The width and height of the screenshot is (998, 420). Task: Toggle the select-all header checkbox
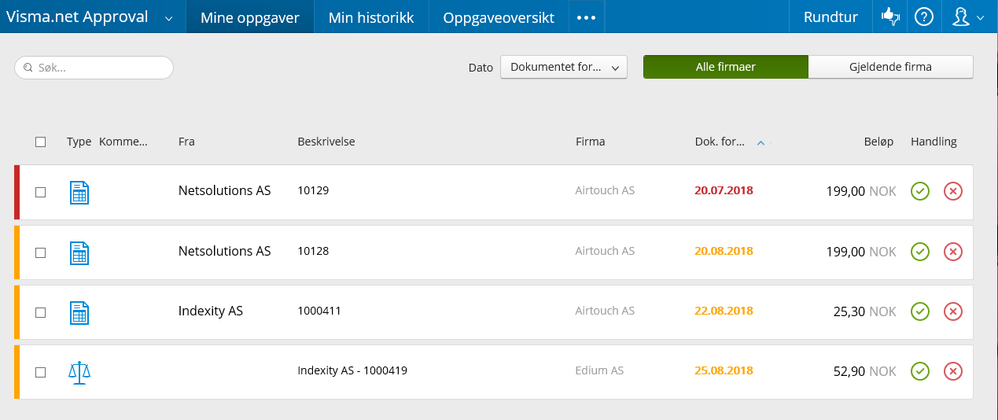click(x=41, y=142)
